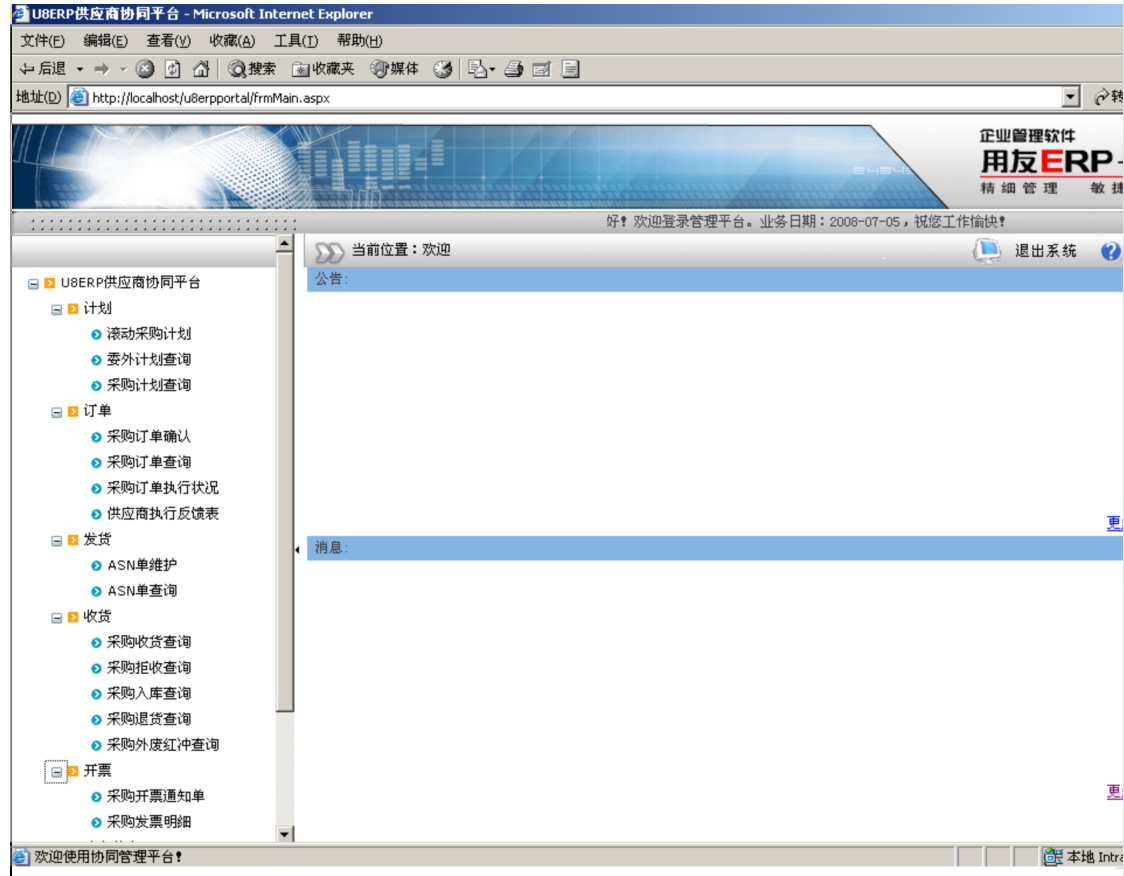The image size is (1124, 876).
Task: Open ASN单查询 in the tree
Action: tap(142, 591)
